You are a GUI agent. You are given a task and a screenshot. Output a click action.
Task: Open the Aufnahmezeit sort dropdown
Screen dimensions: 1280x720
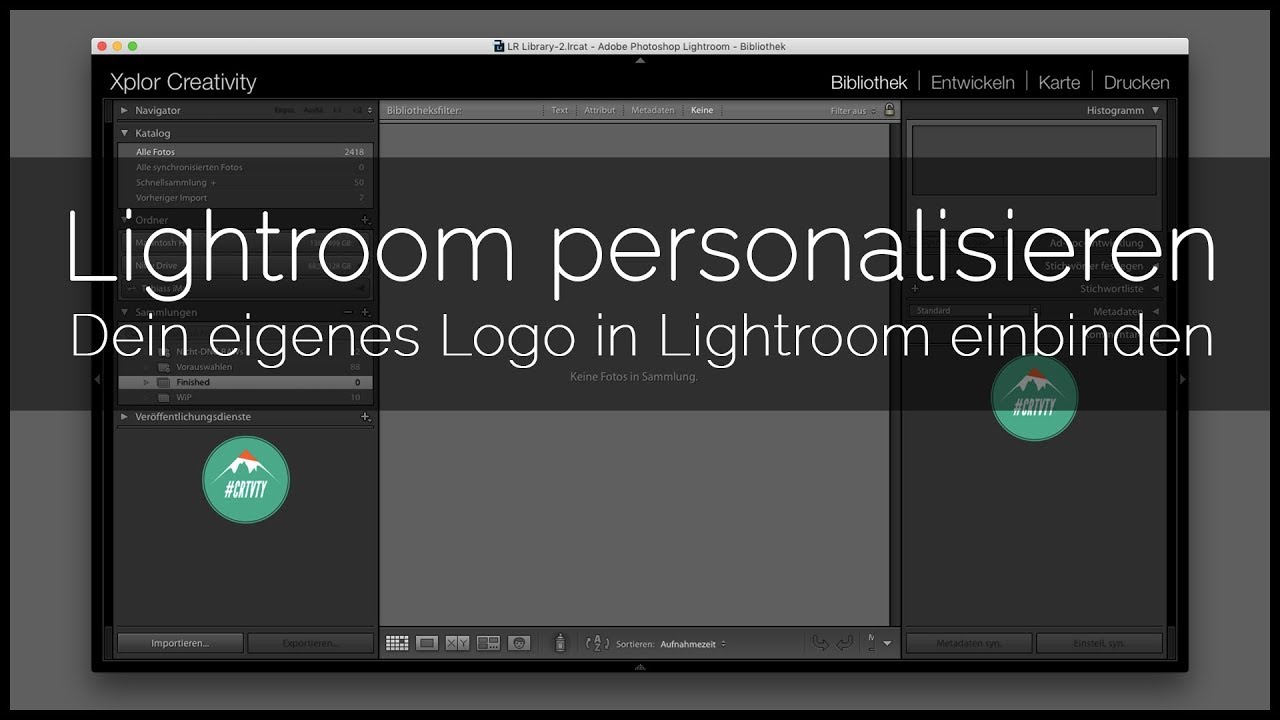point(692,644)
